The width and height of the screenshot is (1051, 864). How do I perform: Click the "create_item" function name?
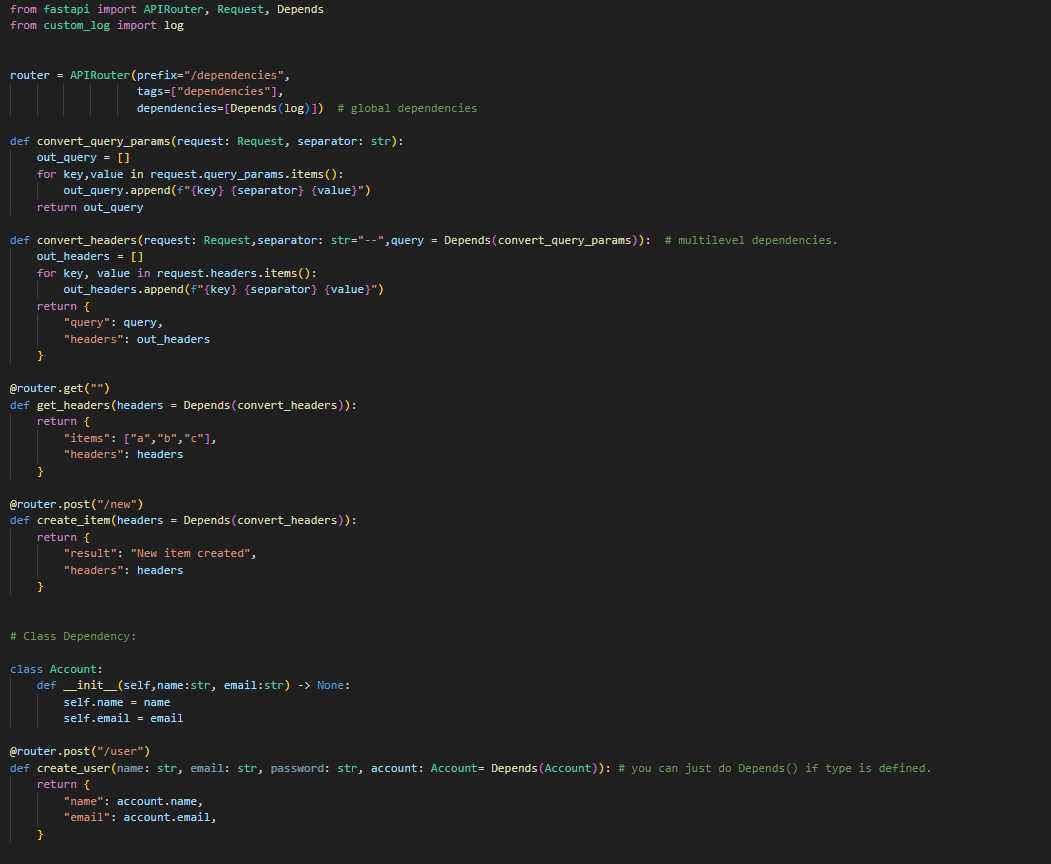(x=73, y=520)
